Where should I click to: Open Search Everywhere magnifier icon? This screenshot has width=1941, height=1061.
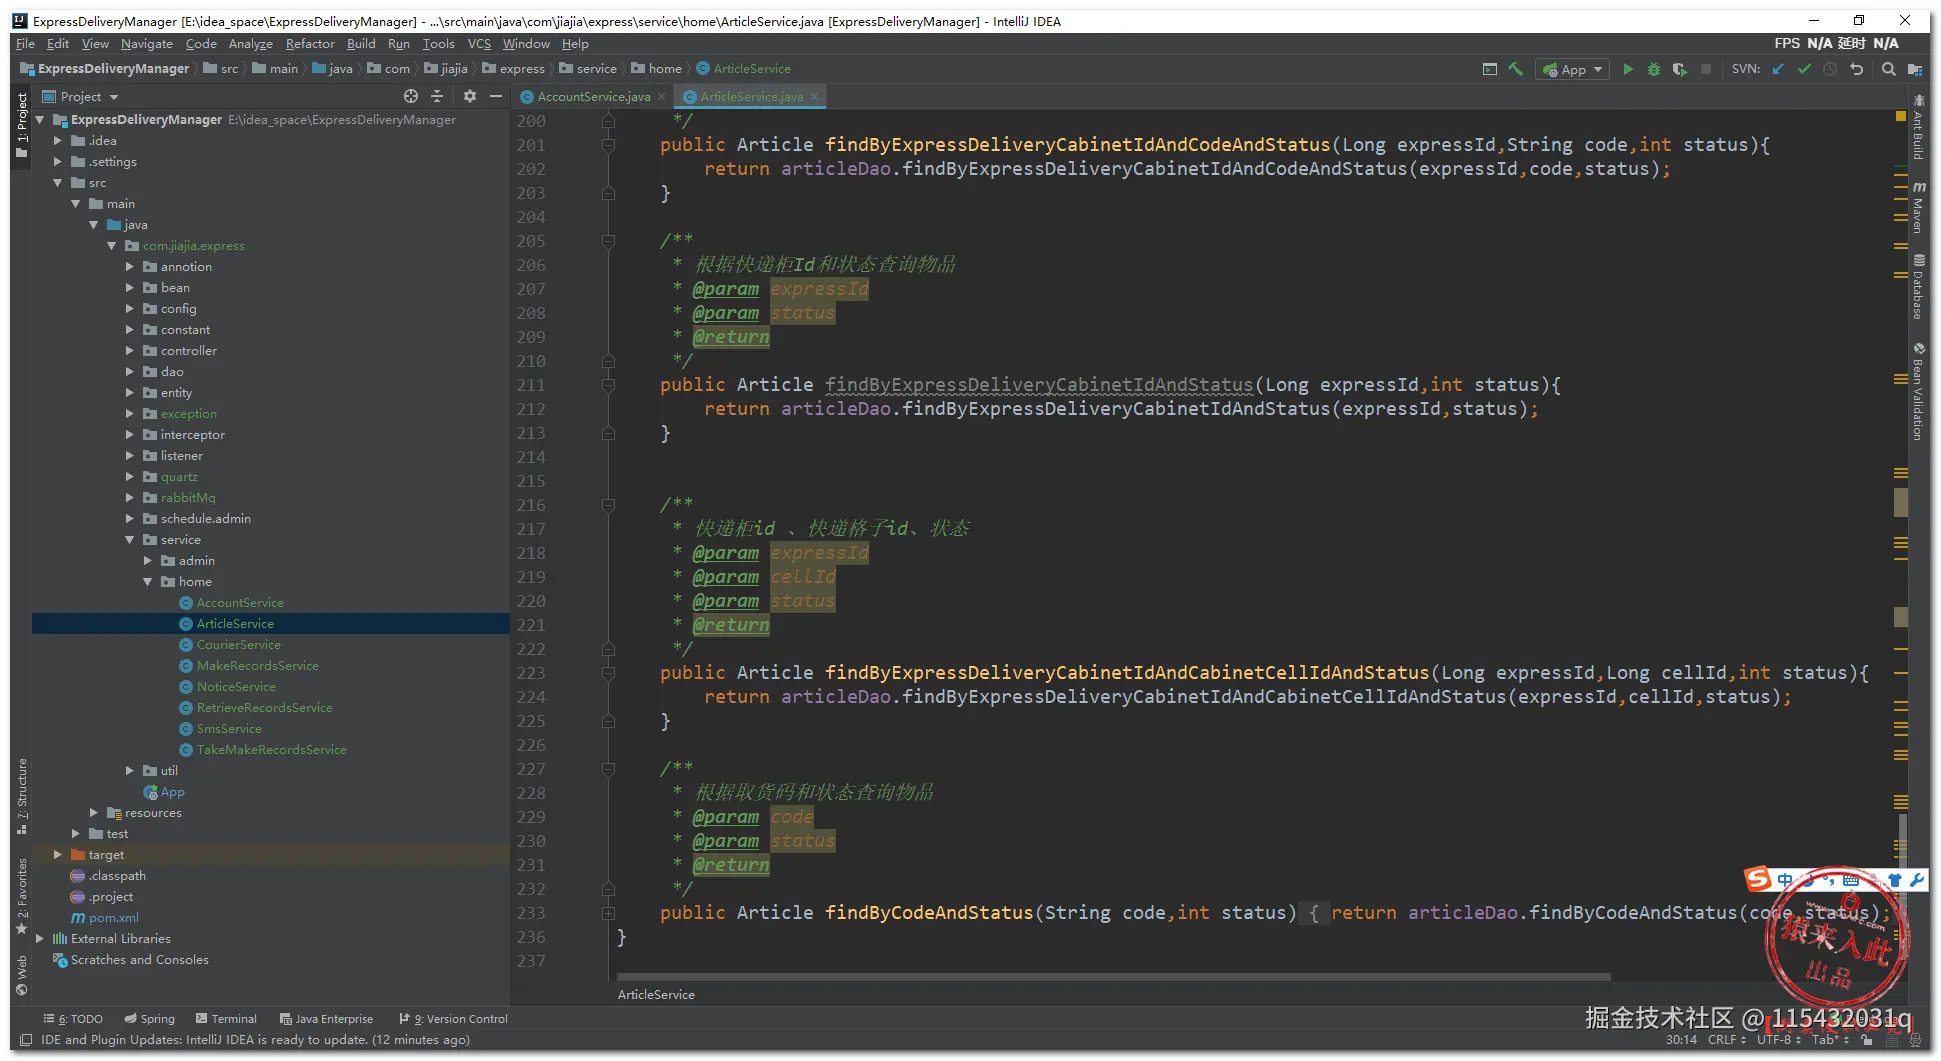[x=1888, y=69]
